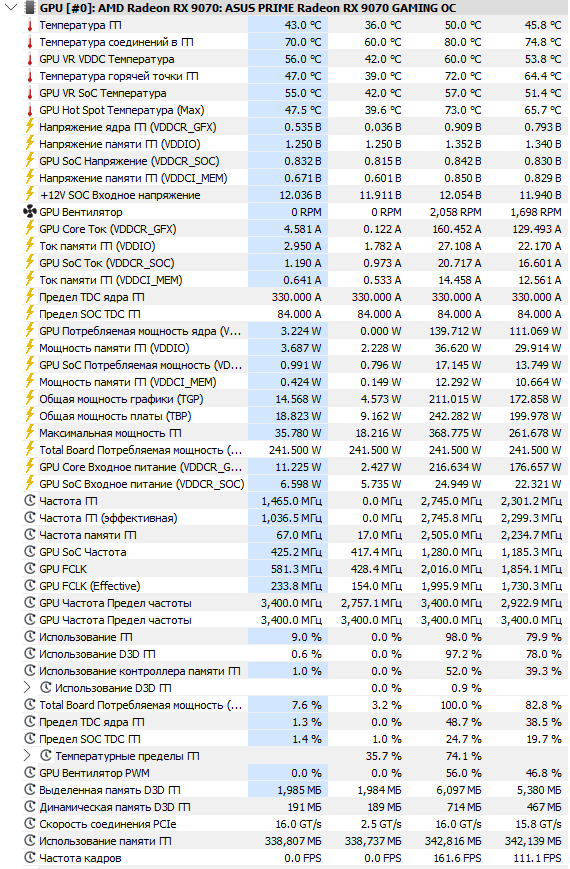Click gauge icon of GPU Вентилятор PWM
This screenshot has width=570, height=869.
click(x=30, y=773)
